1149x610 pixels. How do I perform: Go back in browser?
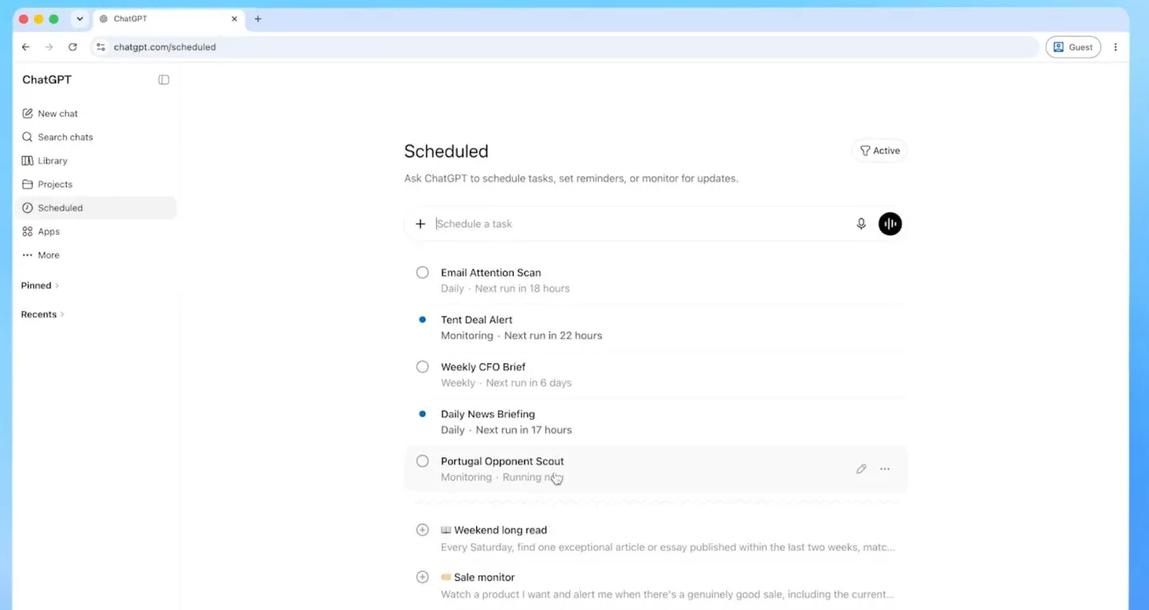pyautogui.click(x=26, y=47)
